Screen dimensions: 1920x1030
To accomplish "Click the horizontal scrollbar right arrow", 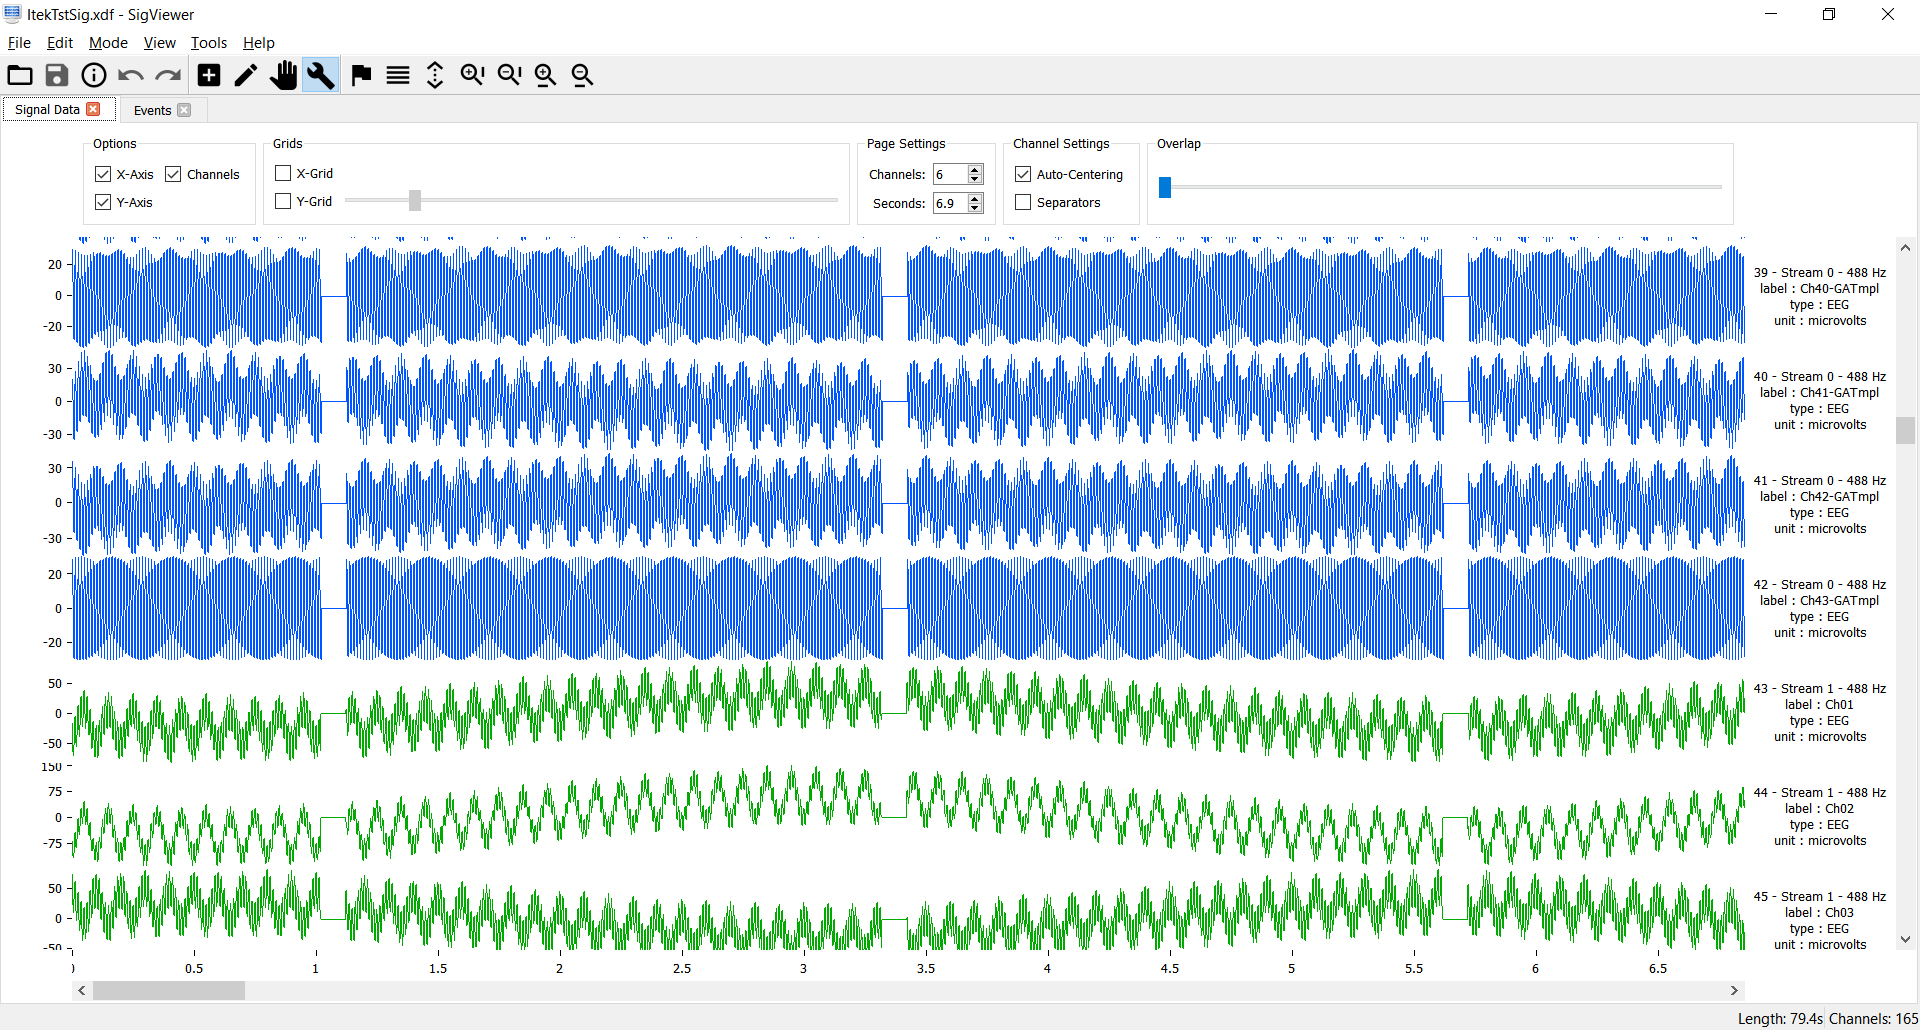I will point(1734,990).
